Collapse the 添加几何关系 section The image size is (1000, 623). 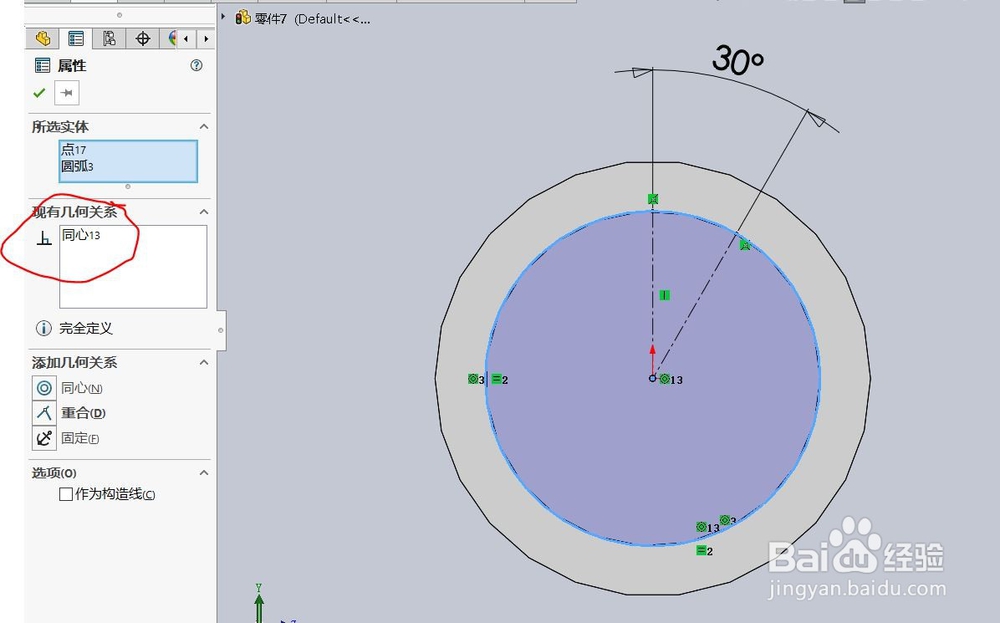coord(204,363)
